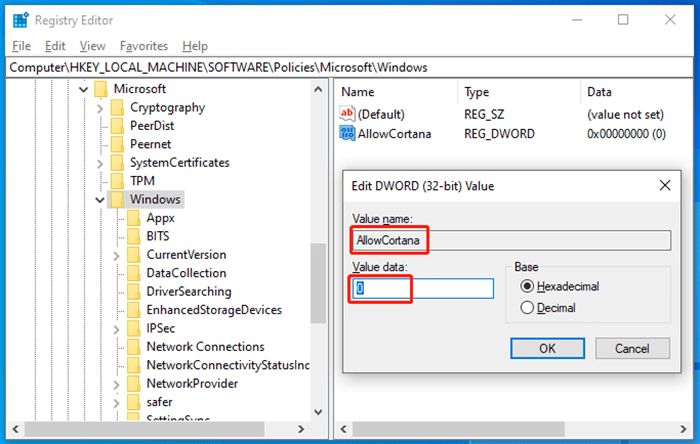The image size is (700, 444).
Task: Click the '0x00000000 (0)' data cell
Action: [x=626, y=133]
